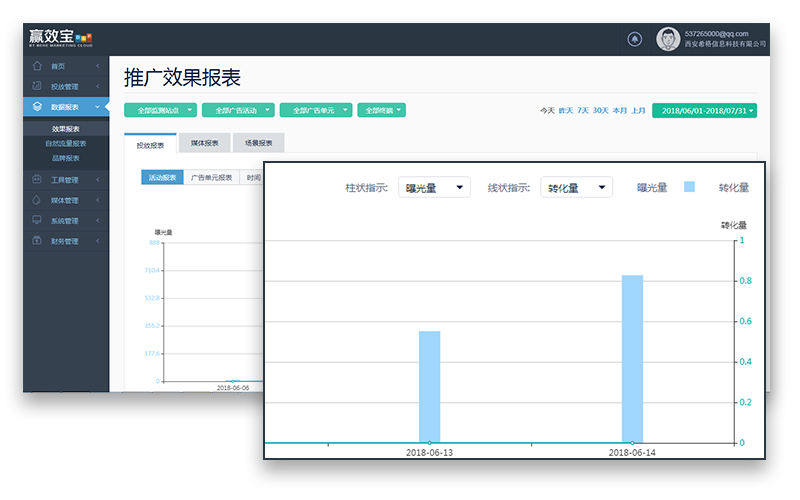
Task: Click the 7天 quick date link
Action: pyautogui.click(x=583, y=110)
